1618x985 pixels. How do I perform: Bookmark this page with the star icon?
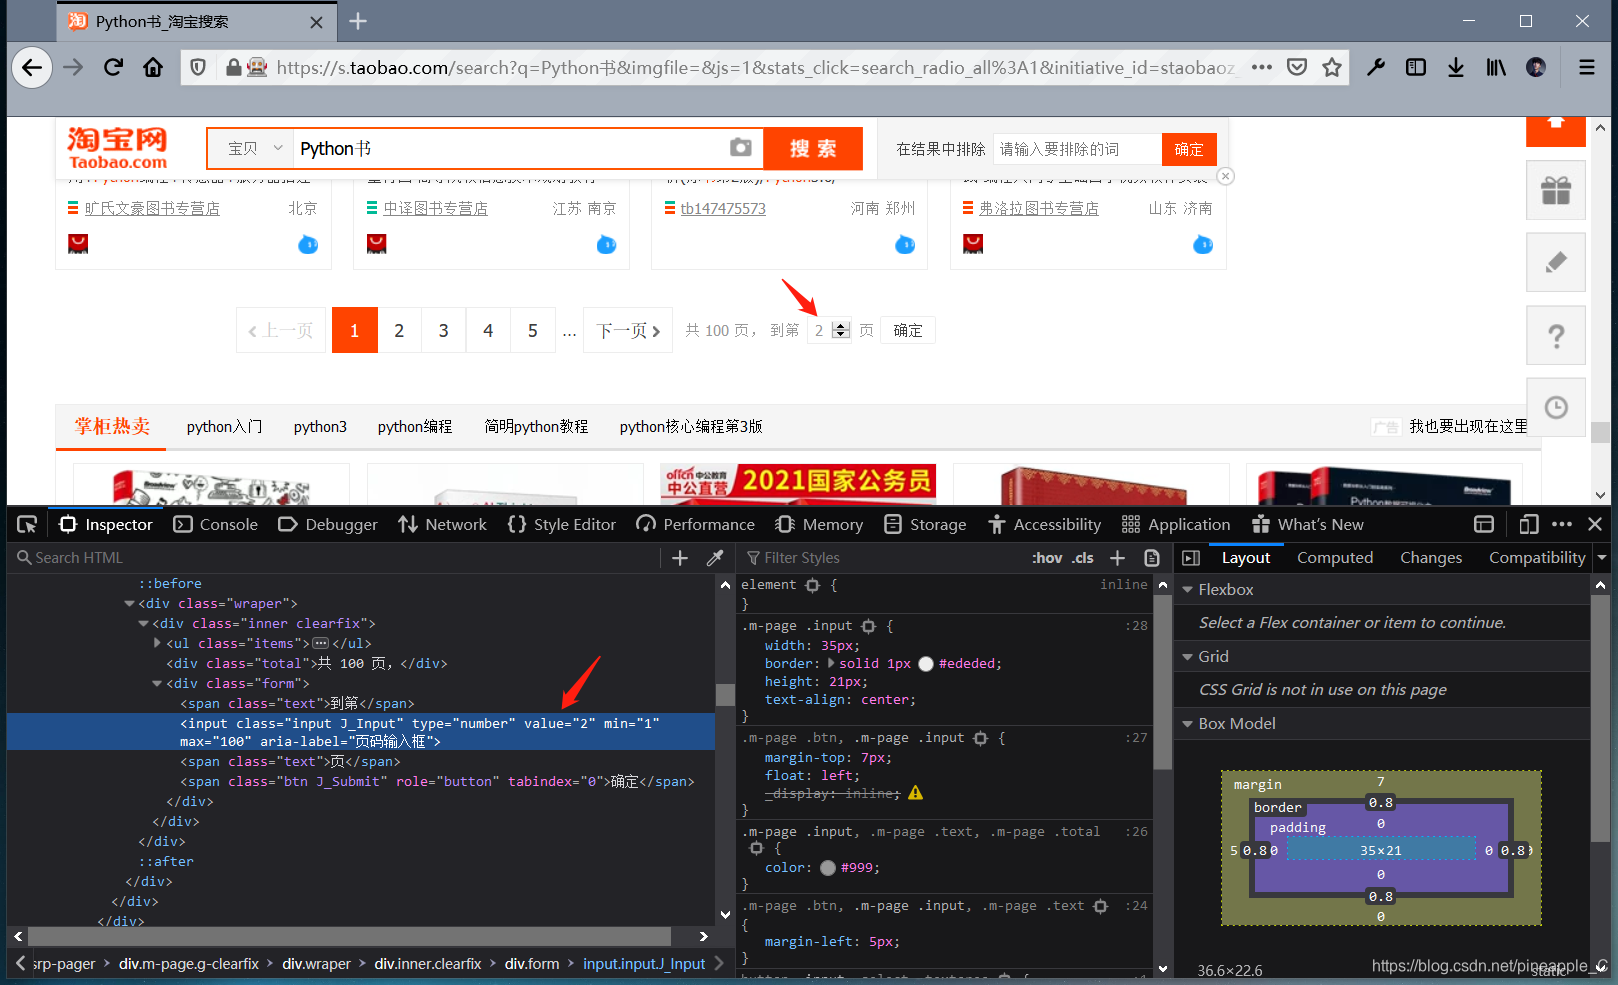click(x=1332, y=67)
